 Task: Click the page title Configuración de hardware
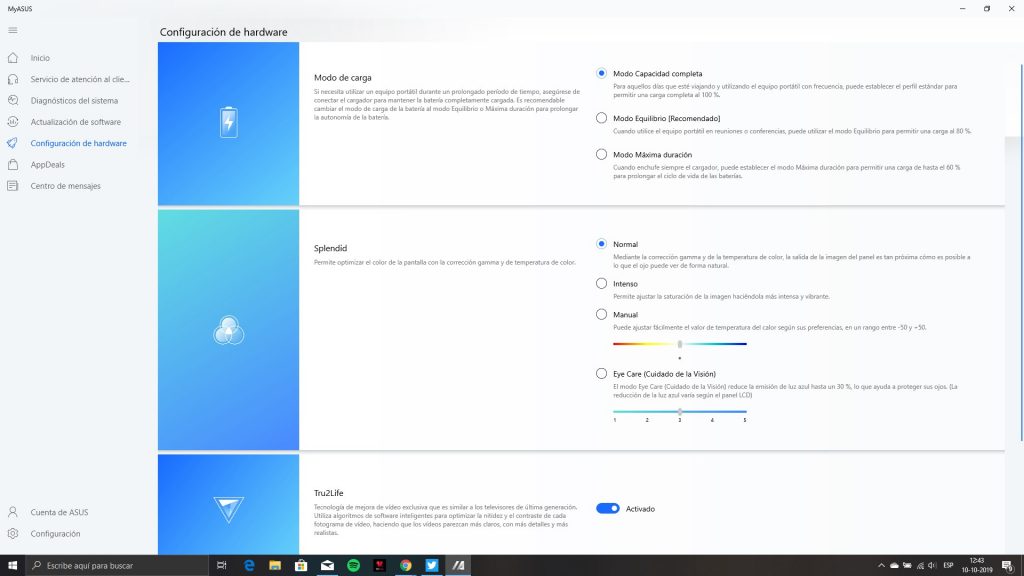tap(223, 32)
